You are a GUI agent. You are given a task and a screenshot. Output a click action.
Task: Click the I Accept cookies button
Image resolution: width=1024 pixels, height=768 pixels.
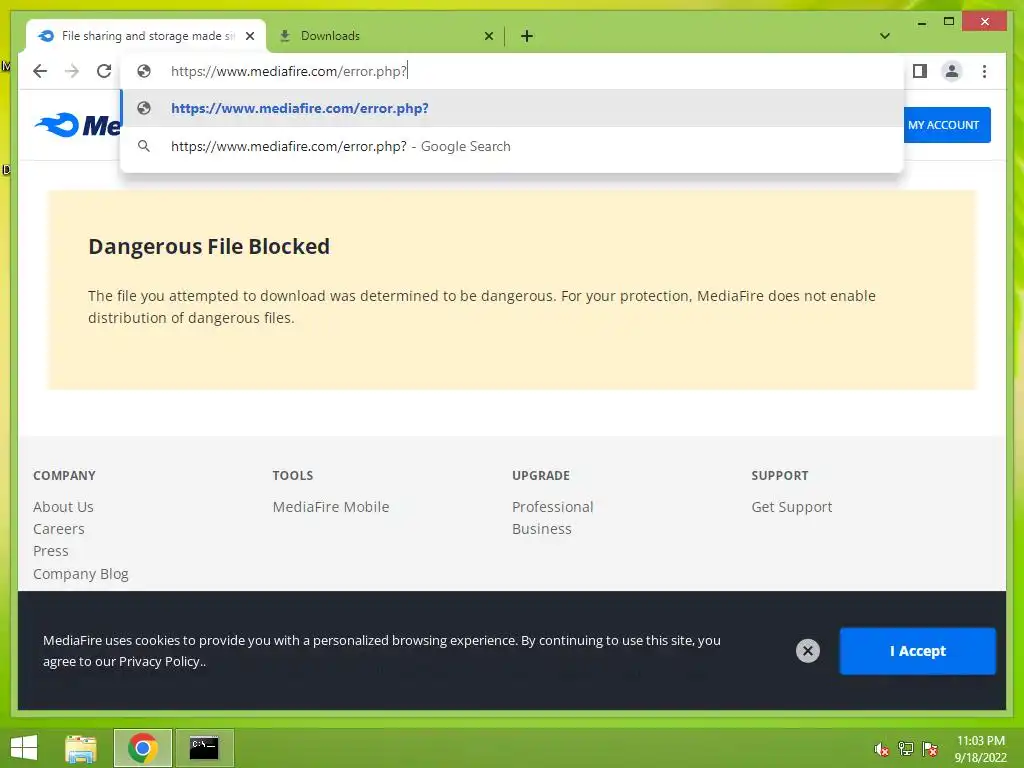[x=917, y=650]
